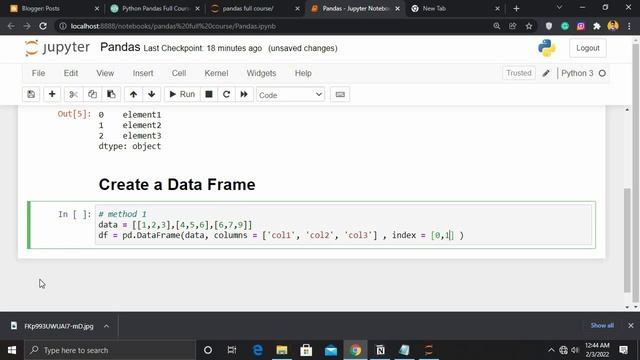Viewport: 640px width, 360px height.
Task: Run the selected cell
Action: tap(182, 94)
